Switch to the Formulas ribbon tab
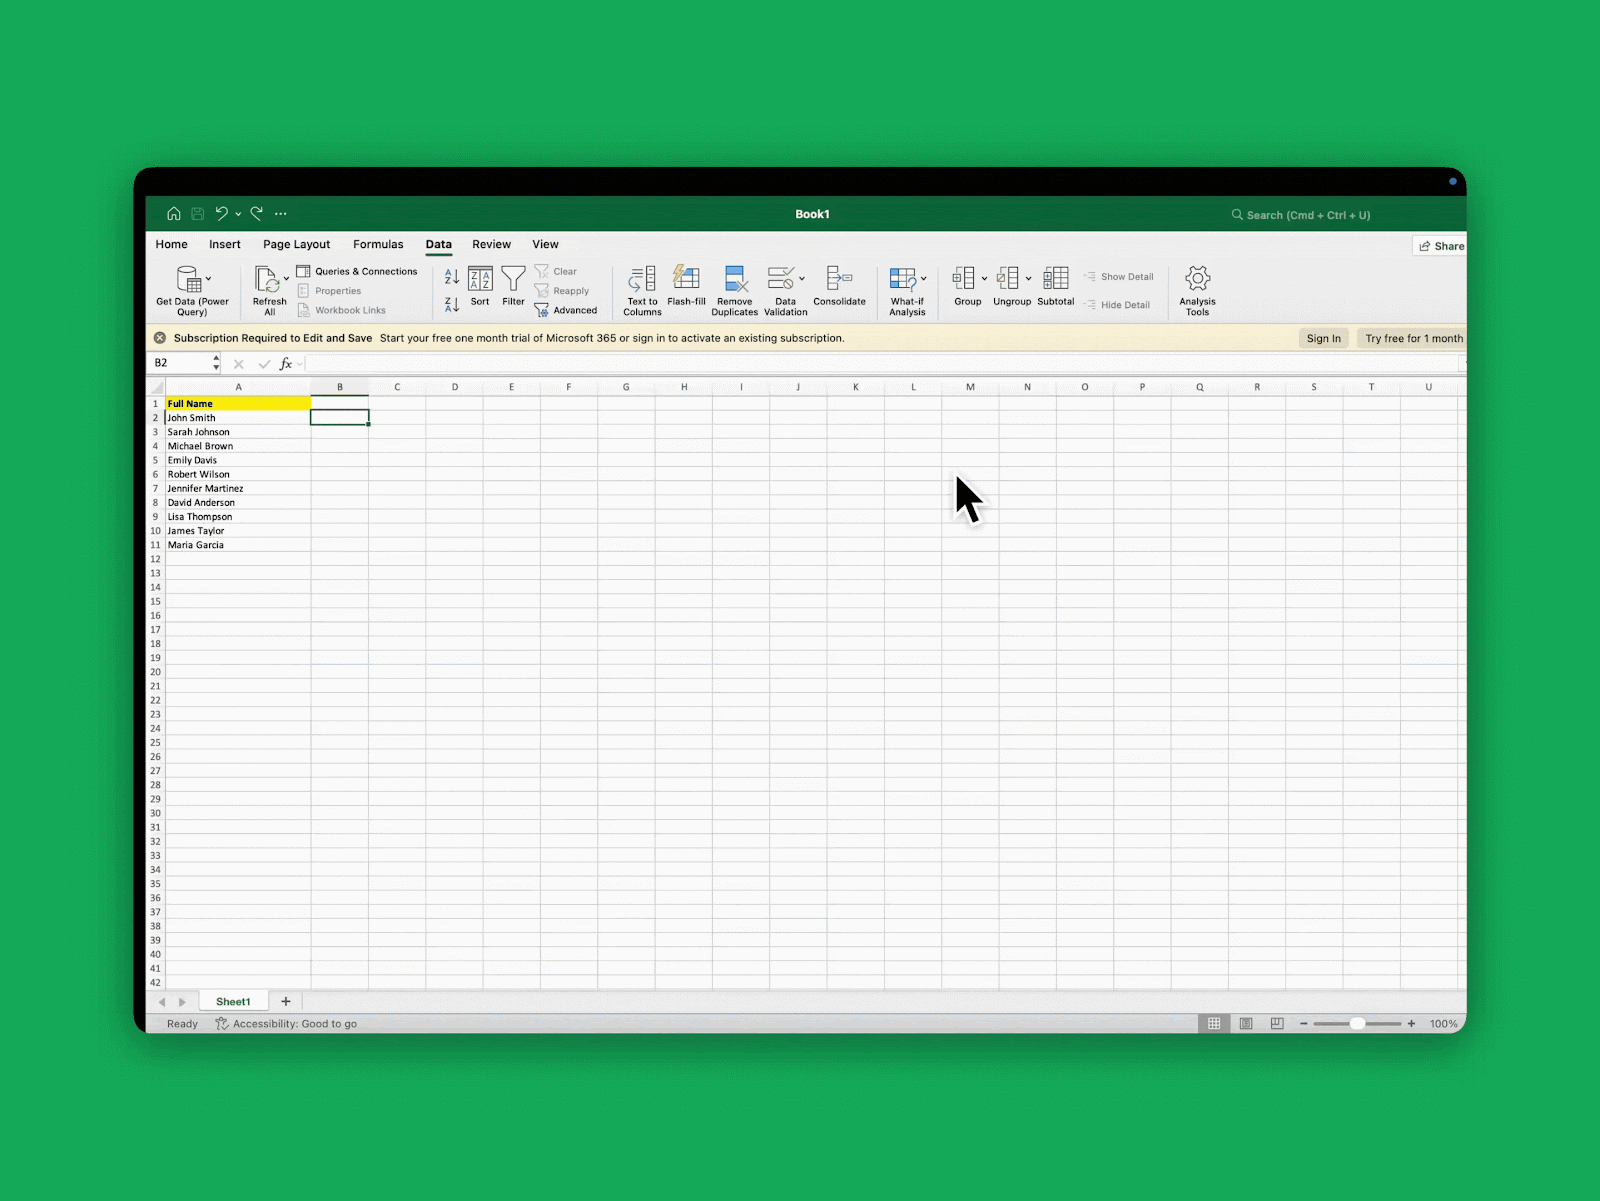 [378, 244]
